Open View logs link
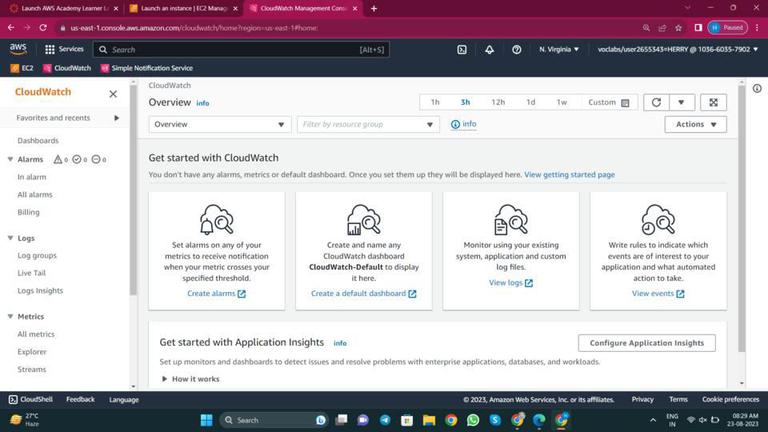Viewport: 768px width, 432px height. [511, 283]
